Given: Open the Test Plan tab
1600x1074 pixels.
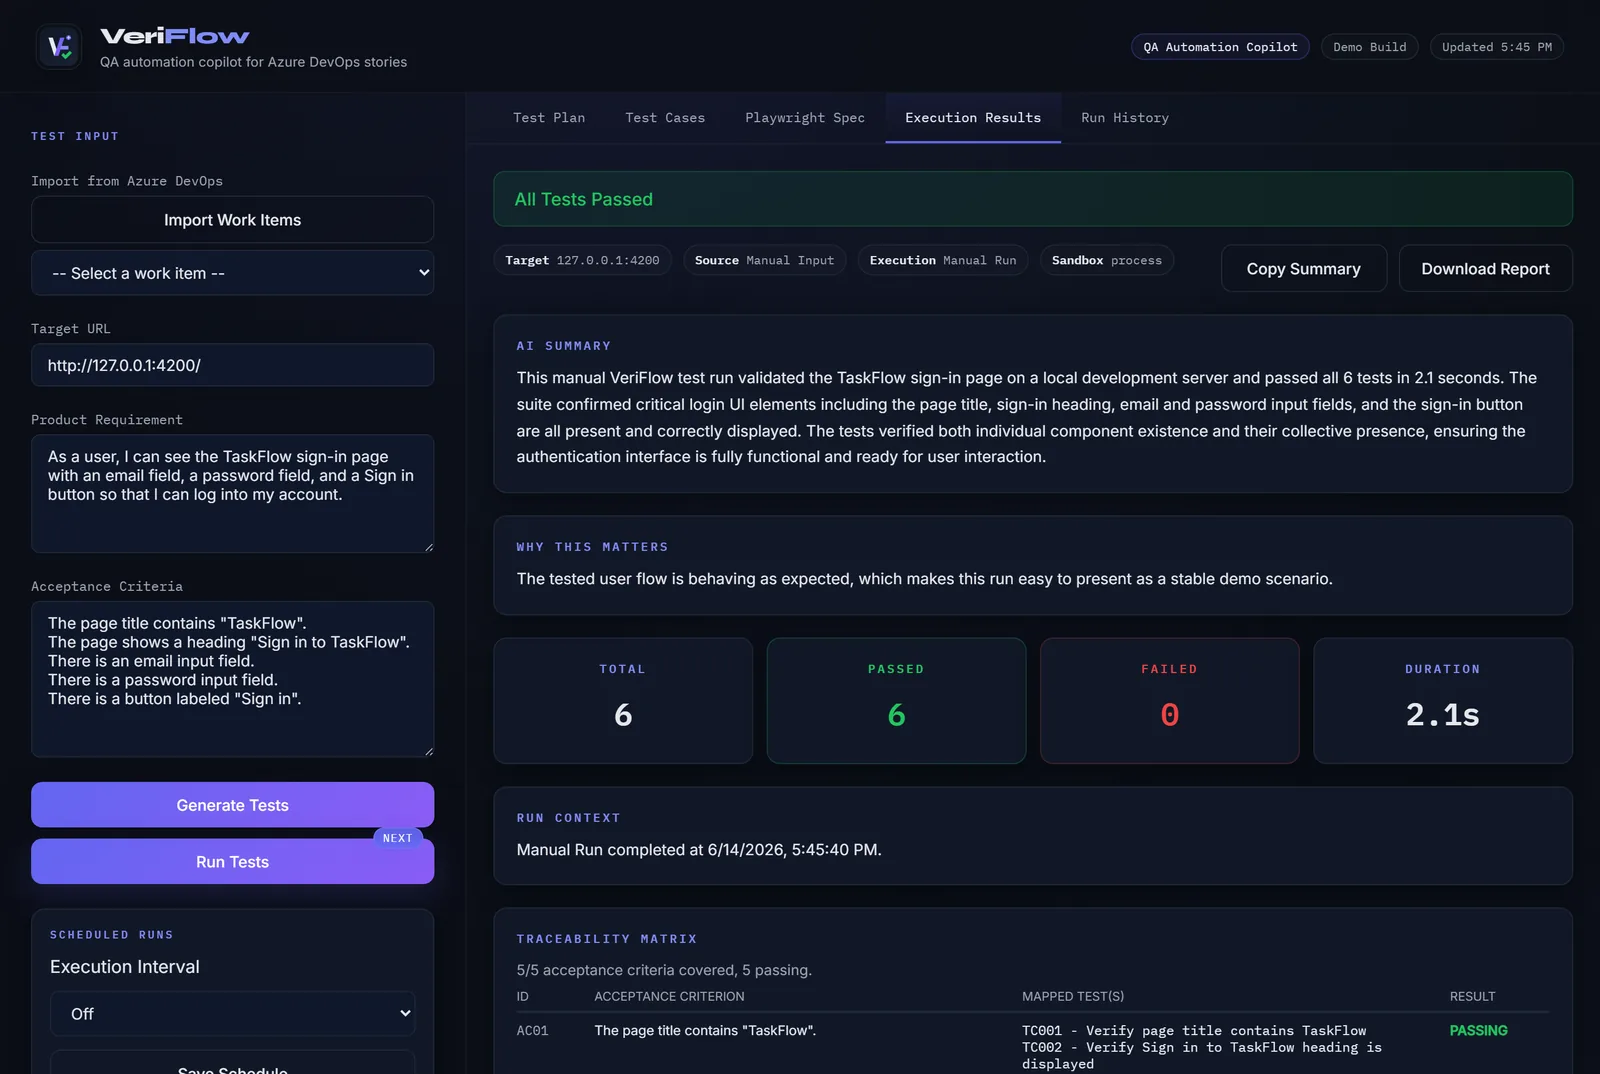Looking at the screenshot, I should click(549, 118).
